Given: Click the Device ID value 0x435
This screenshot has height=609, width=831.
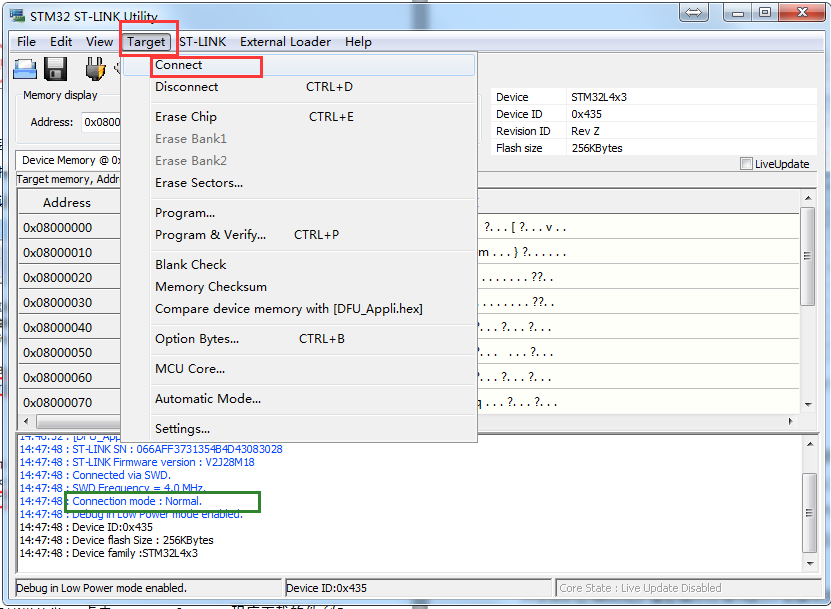Looking at the screenshot, I should (586, 114).
